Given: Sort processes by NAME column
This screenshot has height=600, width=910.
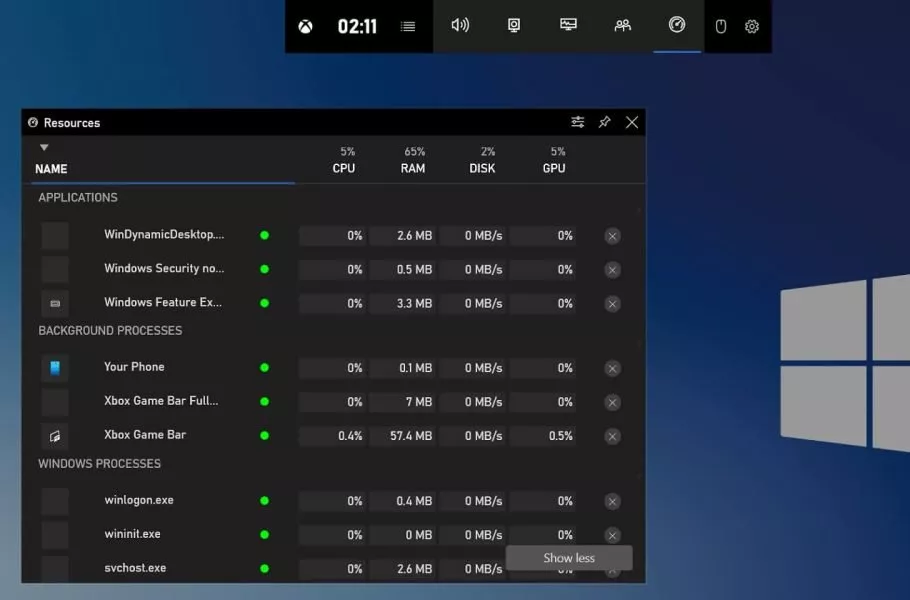Looking at the screenshot, I should coord(51,169).
